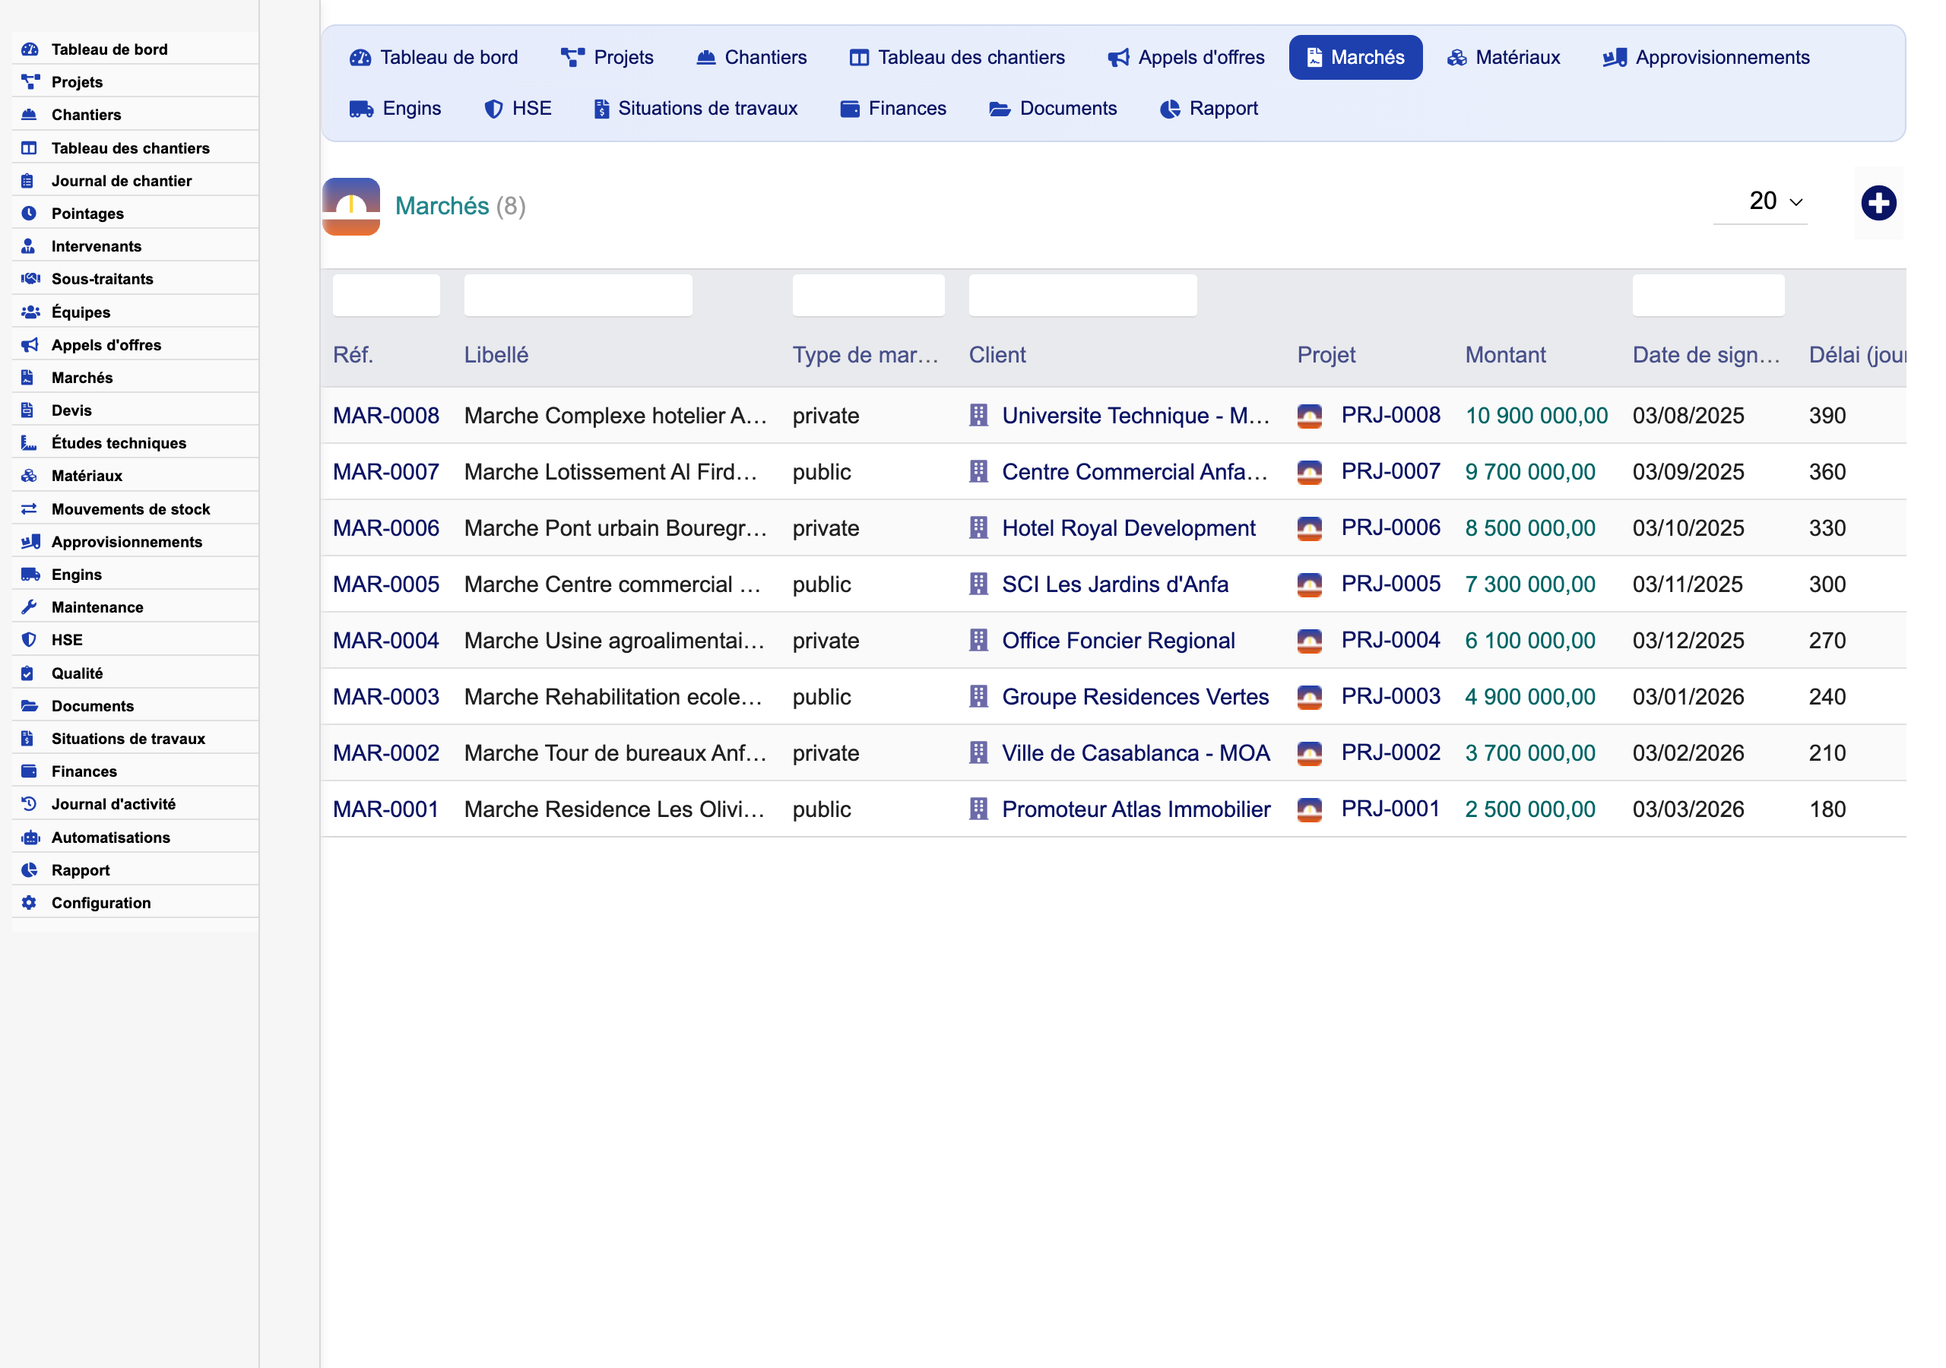This screenshot has width=1946, height=1368.
Task: Click amount 2 500 000,00
Action: pos(1530,809)
